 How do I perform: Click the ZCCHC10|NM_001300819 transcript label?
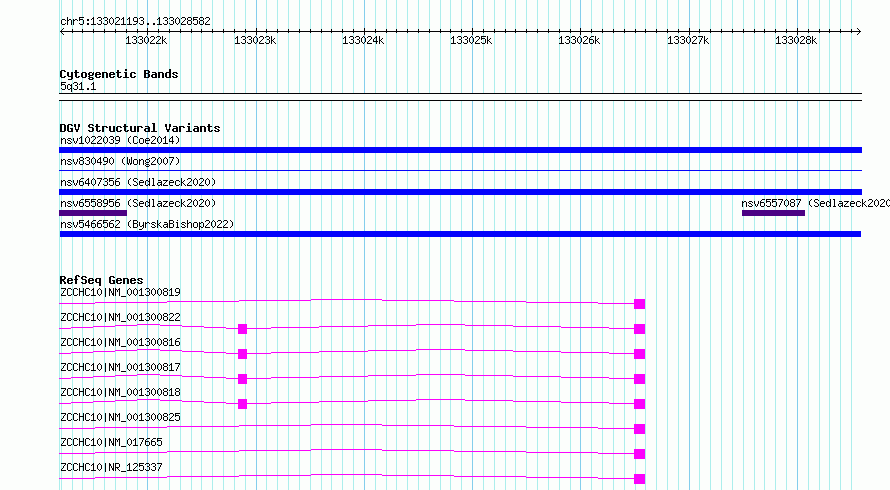coord(120,292)
